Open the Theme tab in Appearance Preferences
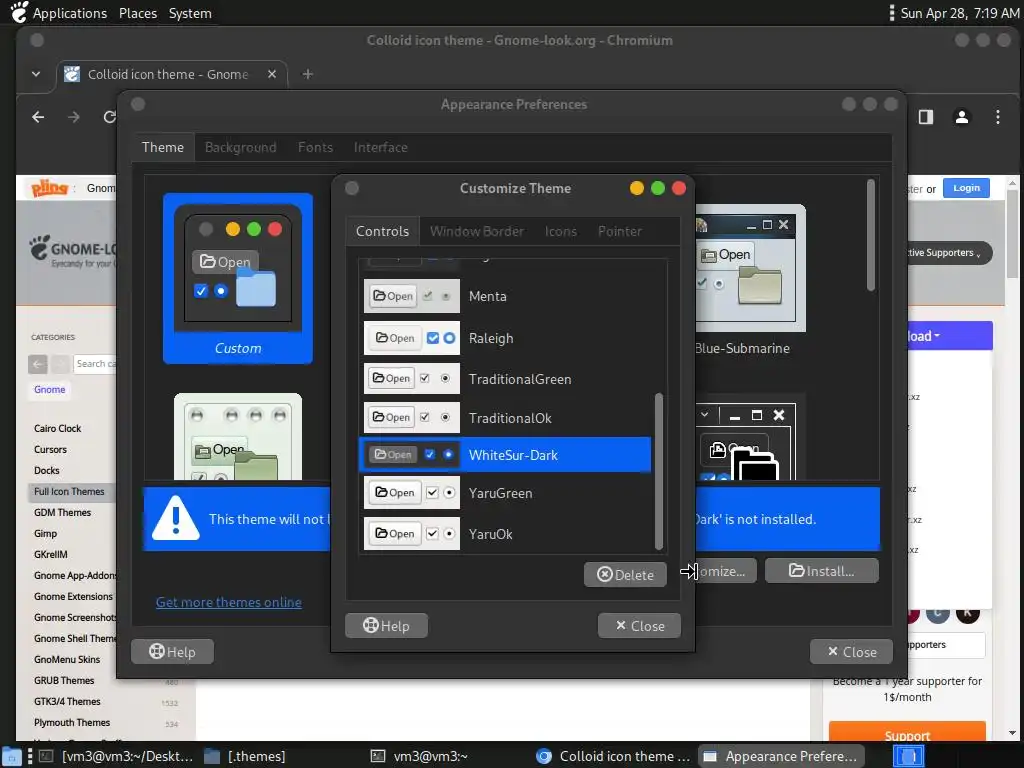Viewport: 1024px width, 768px height. click(163, 147)
